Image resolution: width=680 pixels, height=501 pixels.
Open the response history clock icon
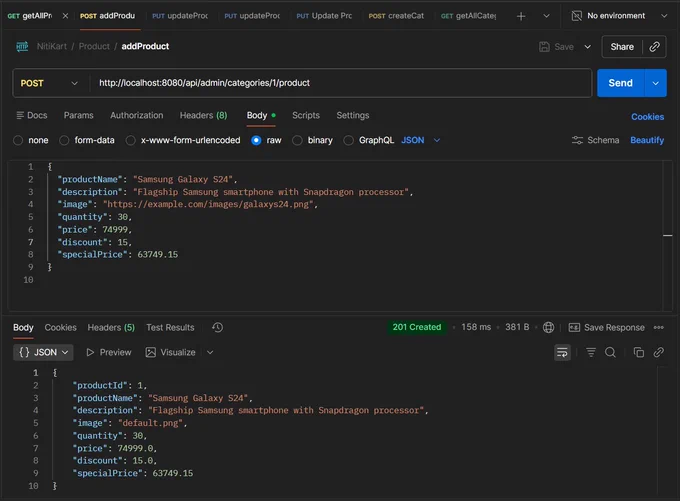(x=218, y=327)
